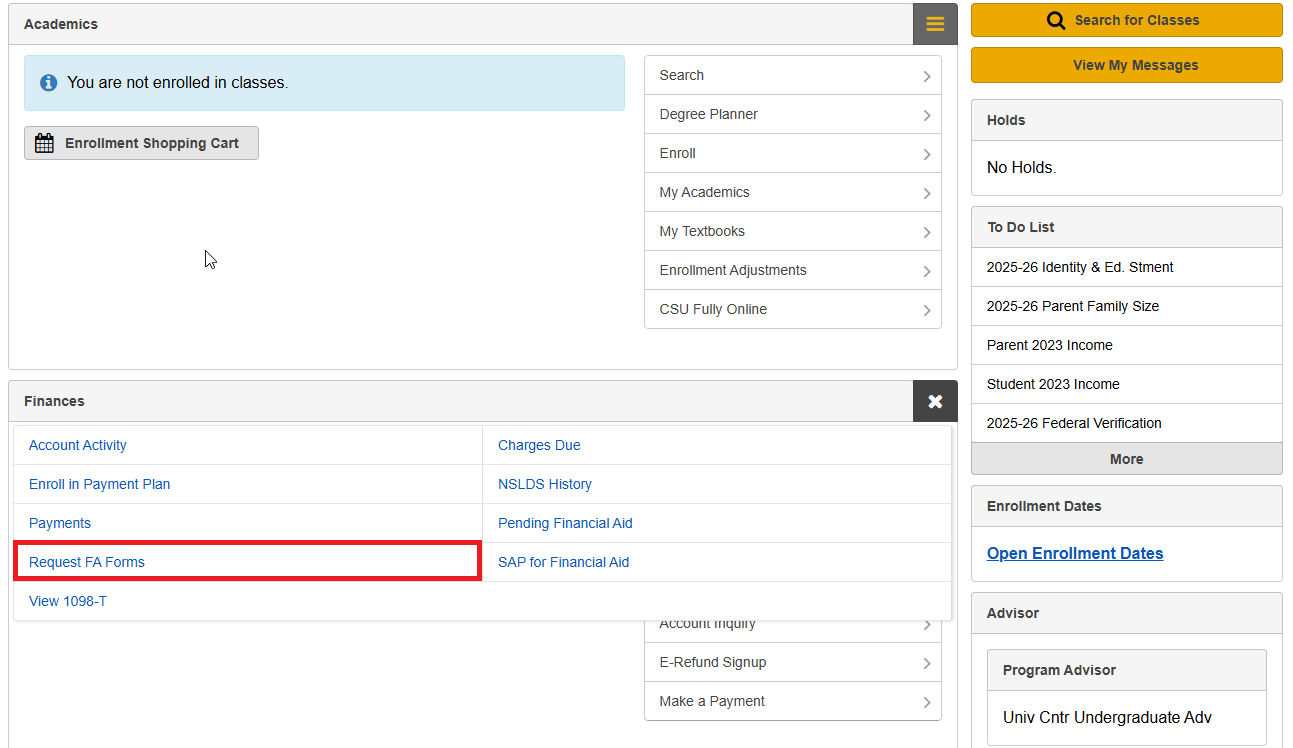
Task: View Account Activity in Finances
Action: tap(77, 445)
